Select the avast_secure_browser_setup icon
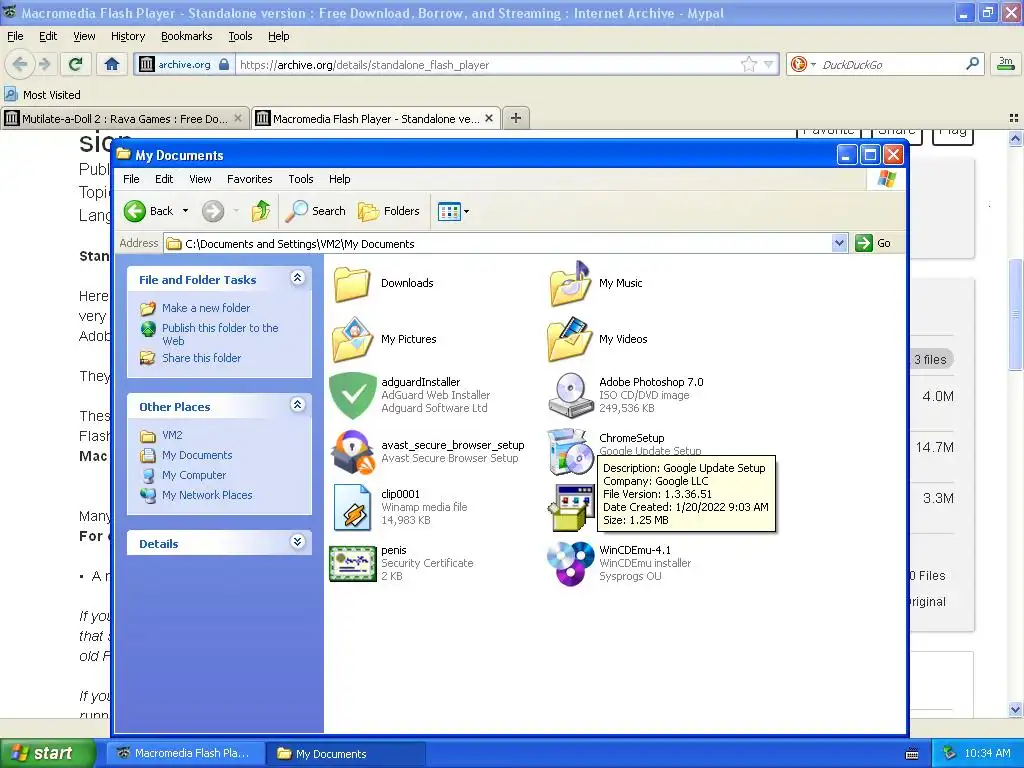 (352, 452)
